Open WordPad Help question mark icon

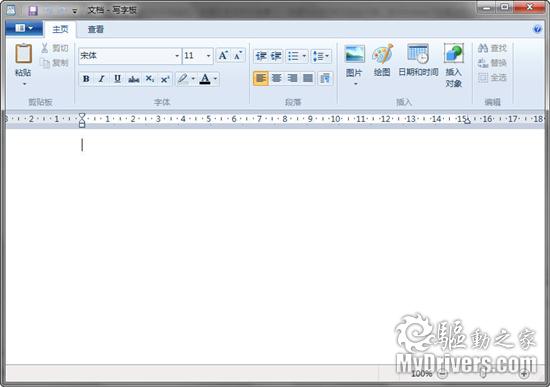[537, 29]
